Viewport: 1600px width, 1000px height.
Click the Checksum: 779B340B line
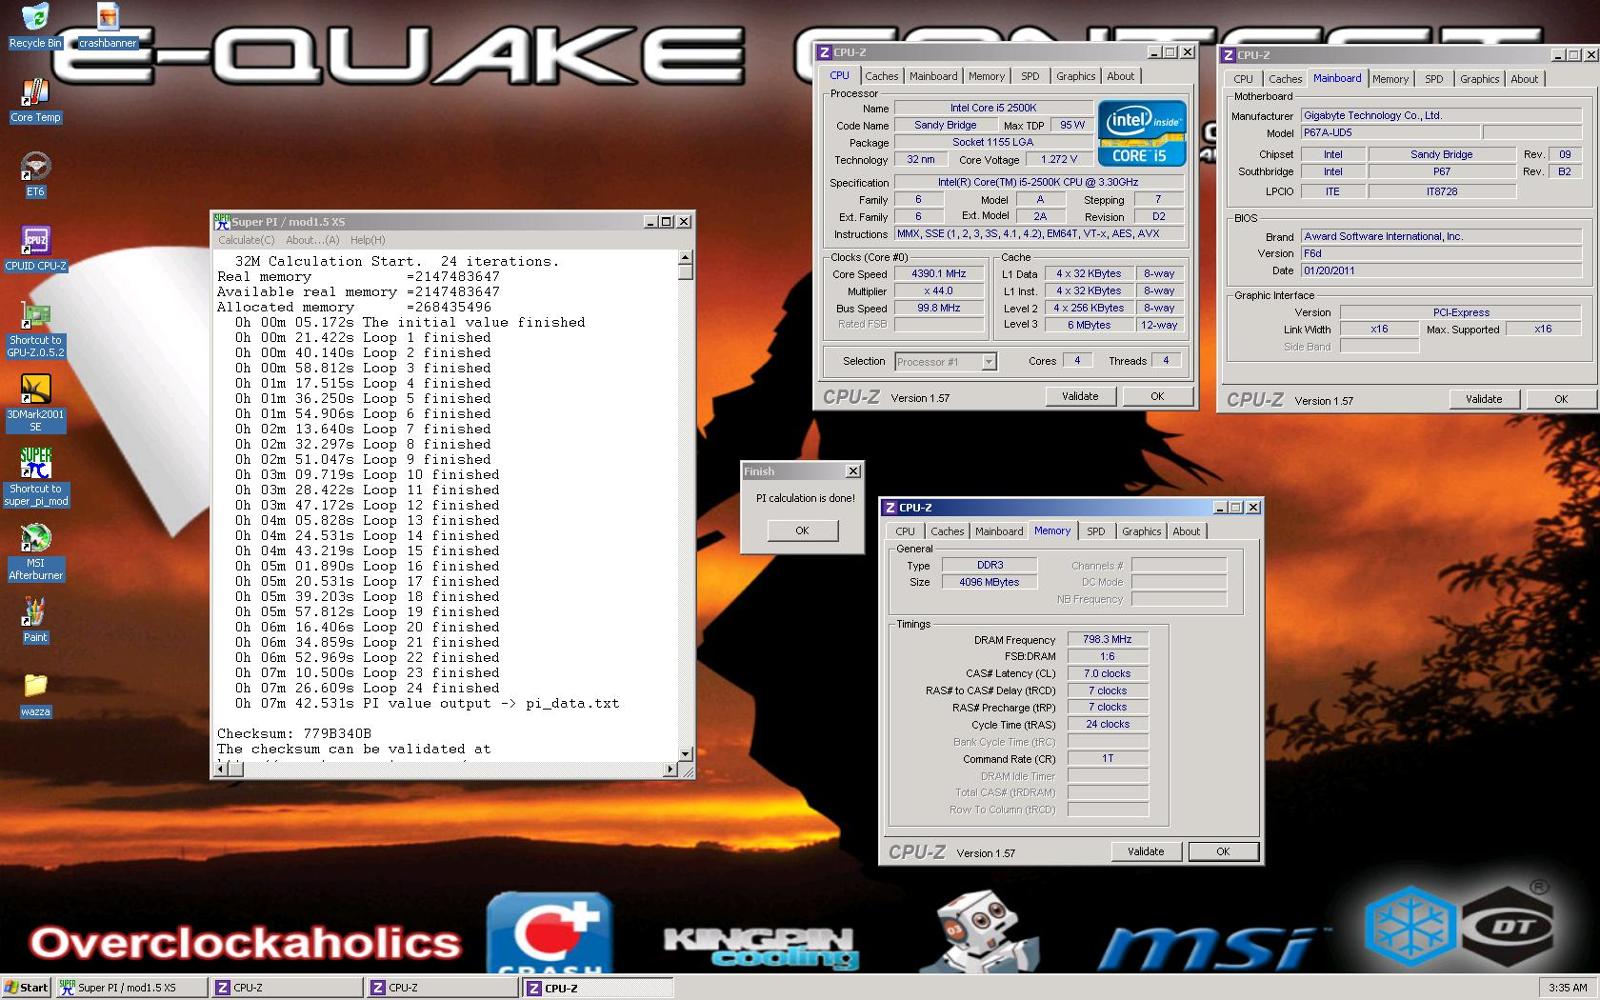click(294, 733)
